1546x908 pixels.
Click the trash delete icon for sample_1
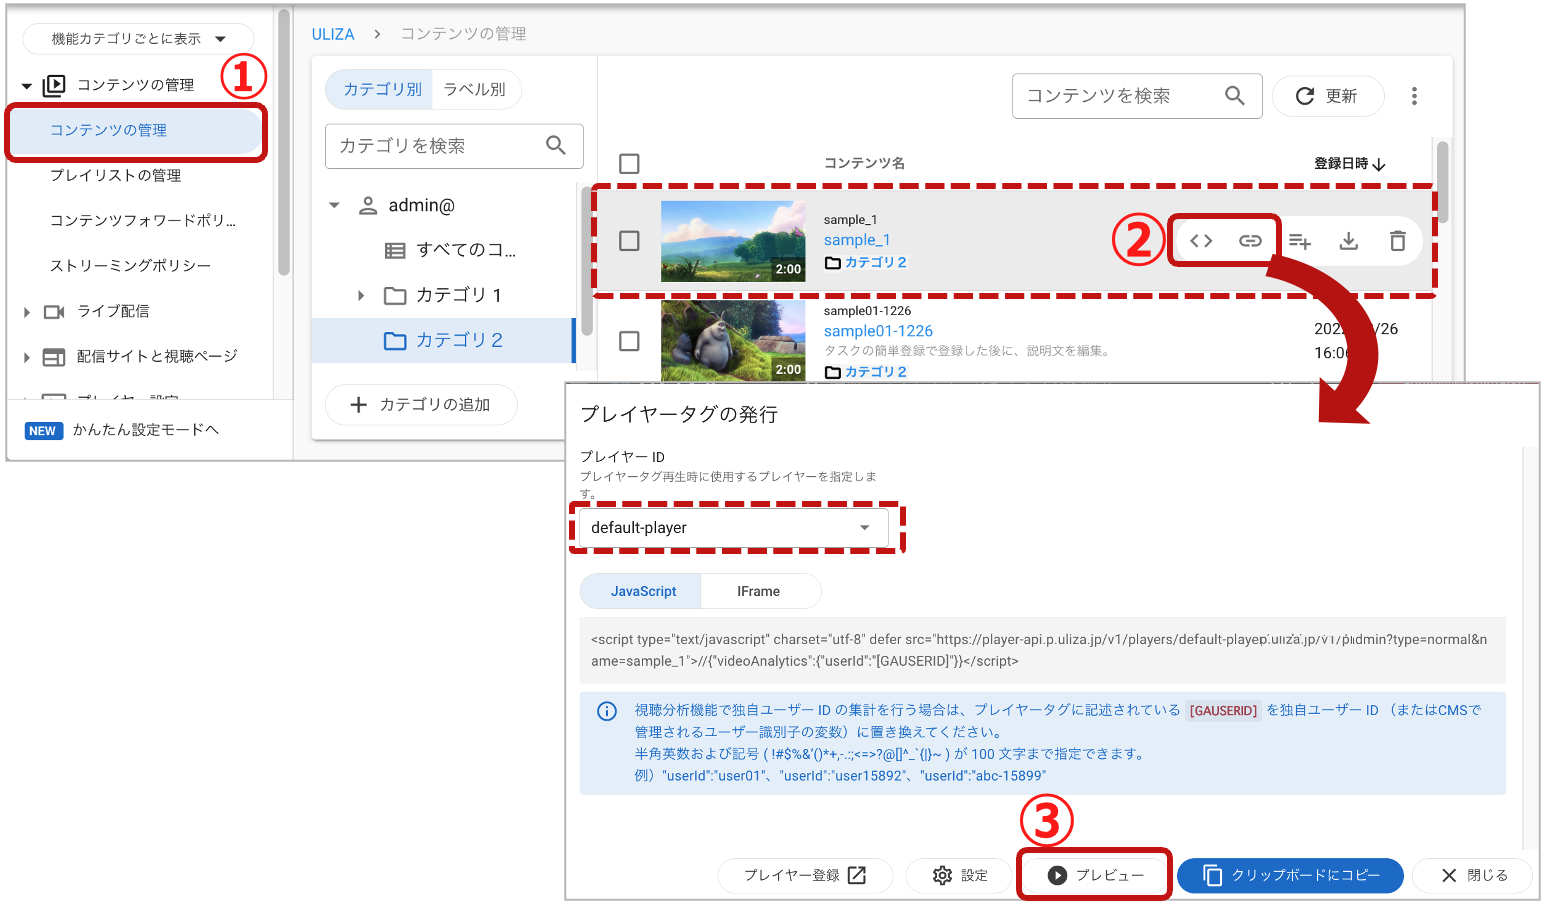1398,241
